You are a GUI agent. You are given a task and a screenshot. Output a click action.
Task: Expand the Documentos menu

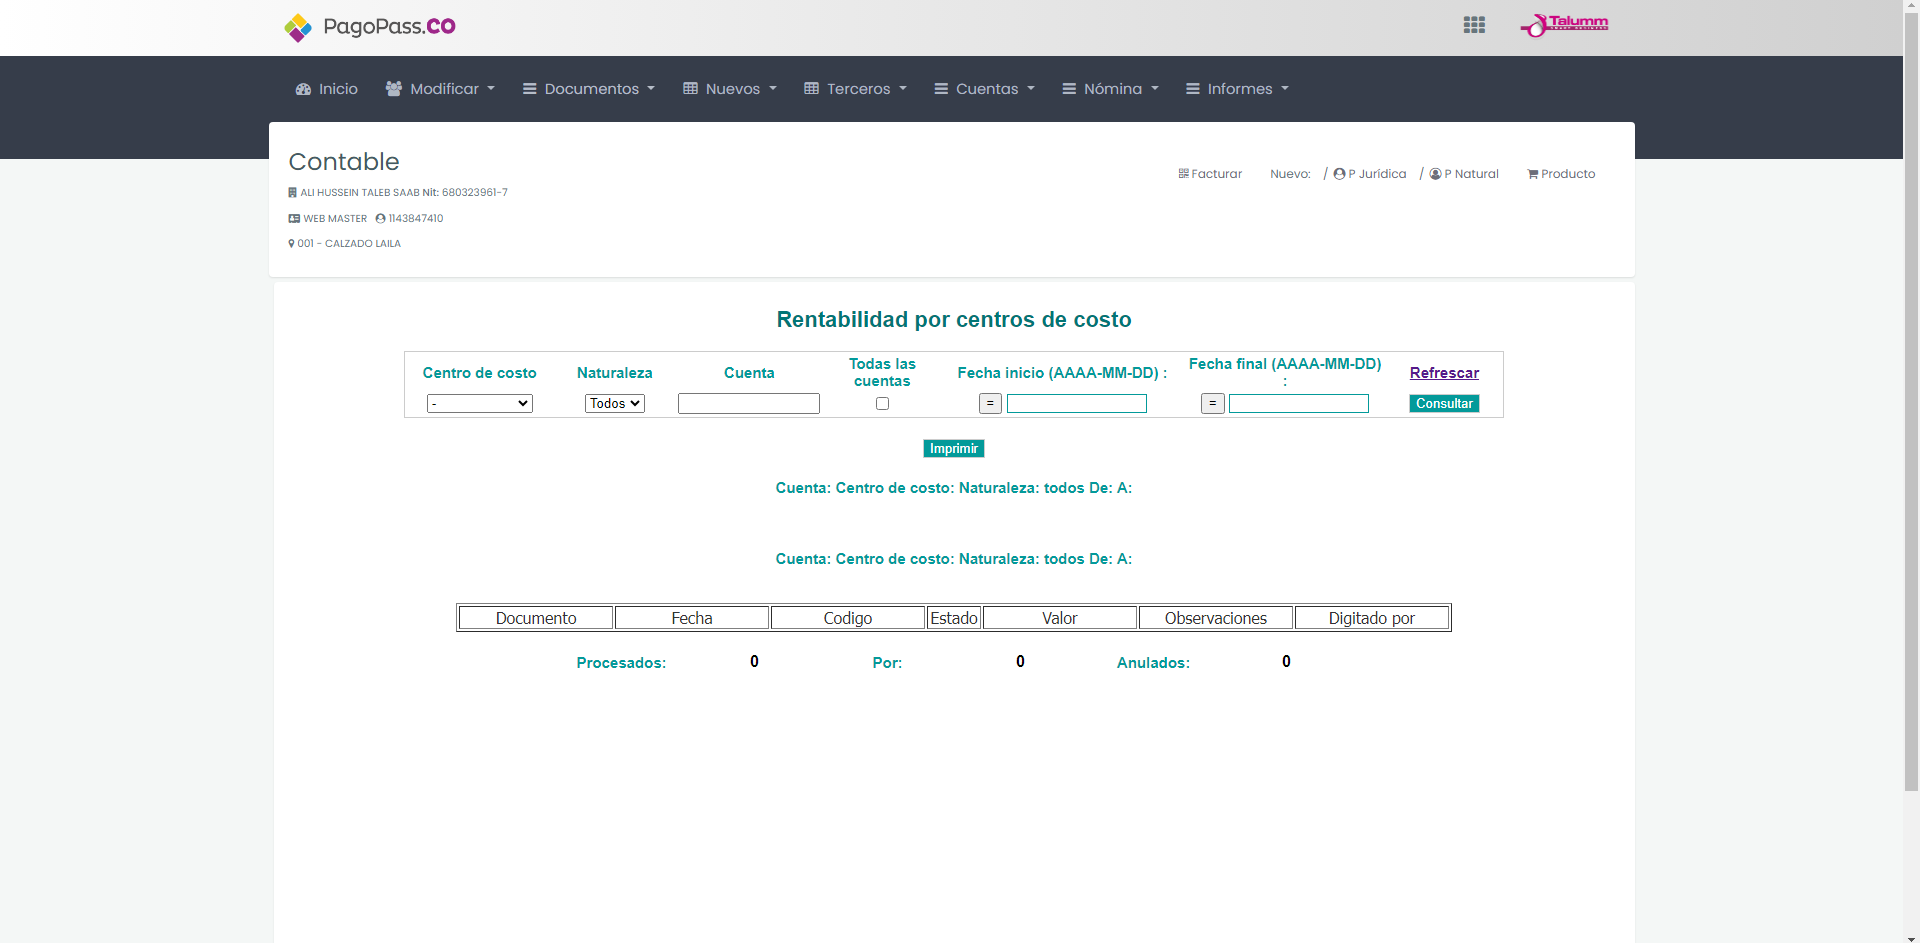(589, 89)
